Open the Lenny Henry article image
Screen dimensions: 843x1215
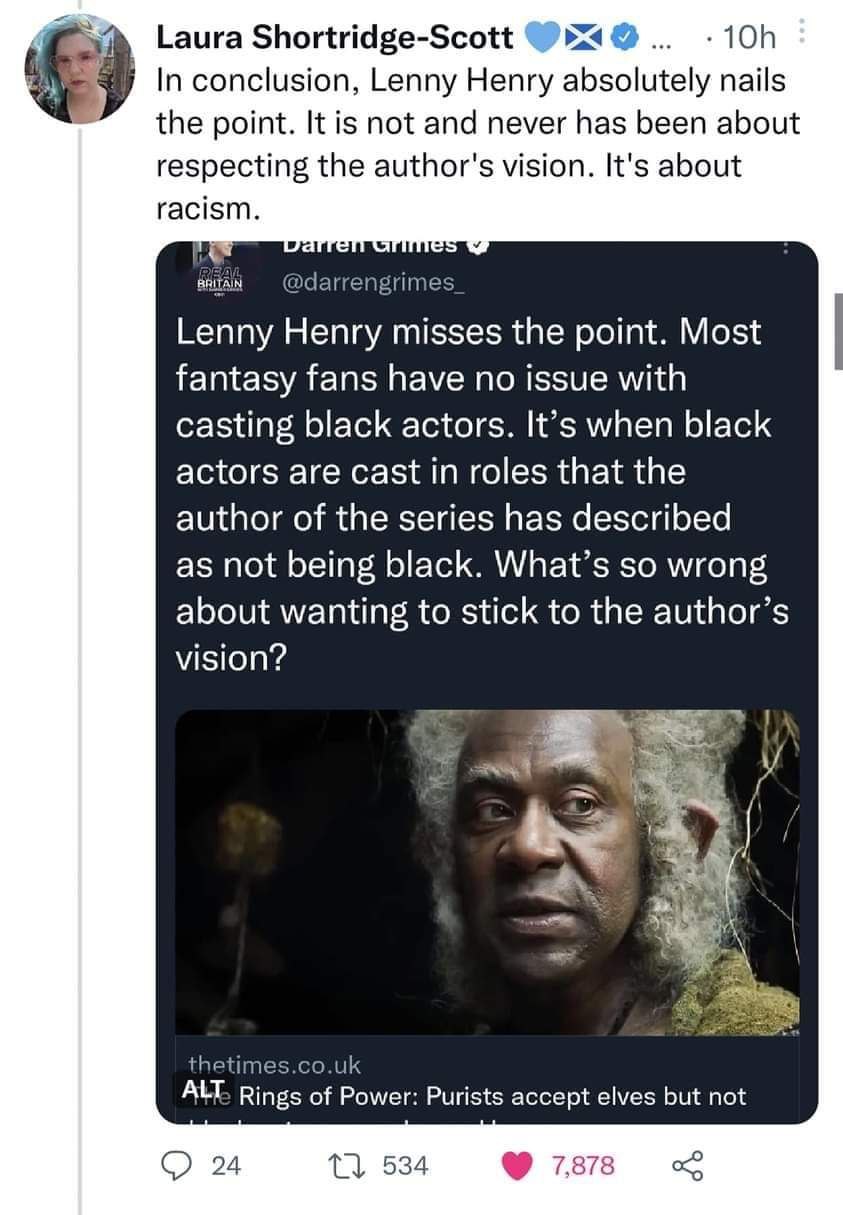(x=489, y=872)
